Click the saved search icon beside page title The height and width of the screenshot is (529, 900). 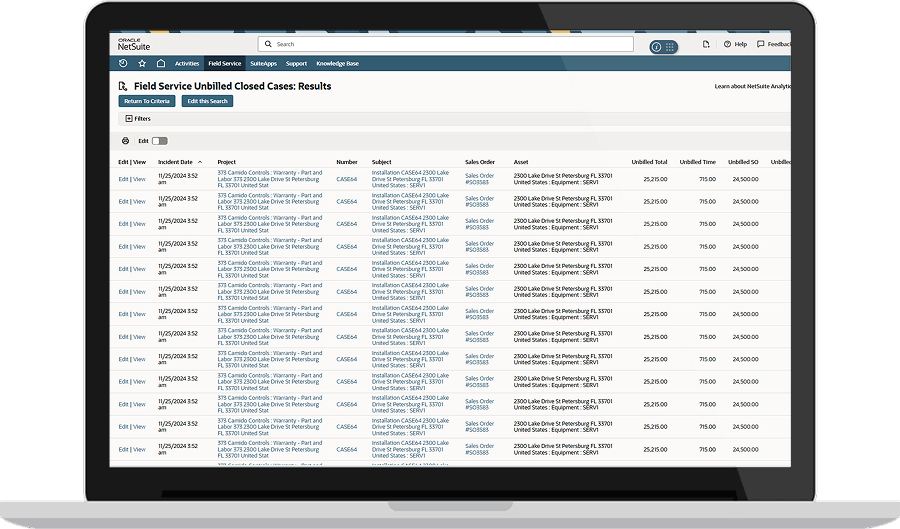122,86
